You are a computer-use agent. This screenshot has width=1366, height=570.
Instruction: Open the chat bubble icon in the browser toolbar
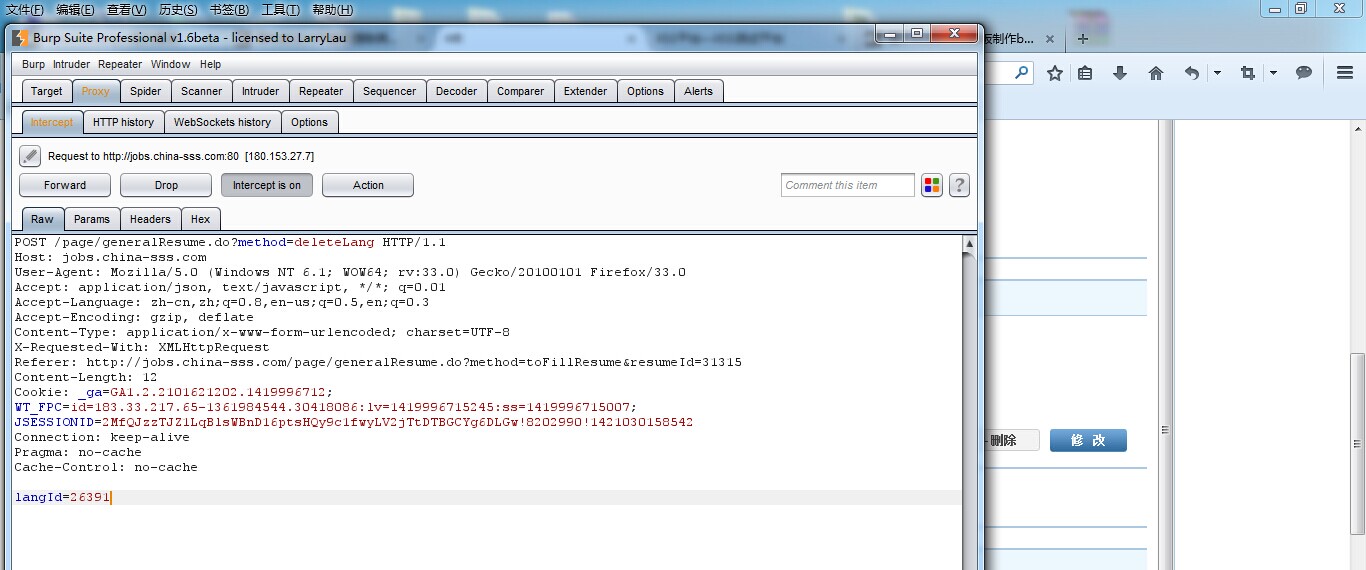point(1304,73)
